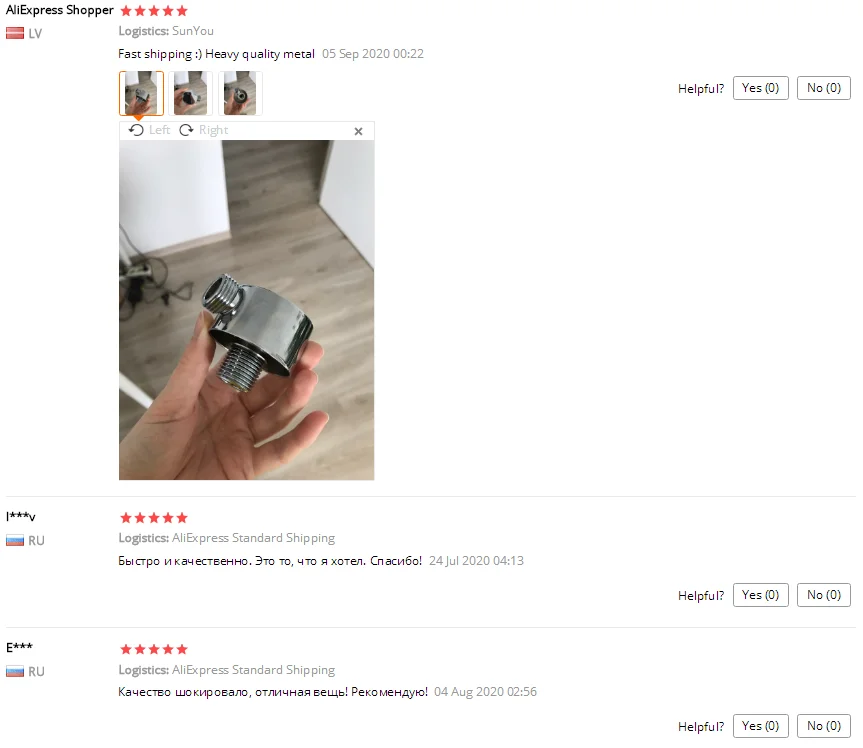
Task: Vote No on I***v's review
Action: tap(824, 595)
